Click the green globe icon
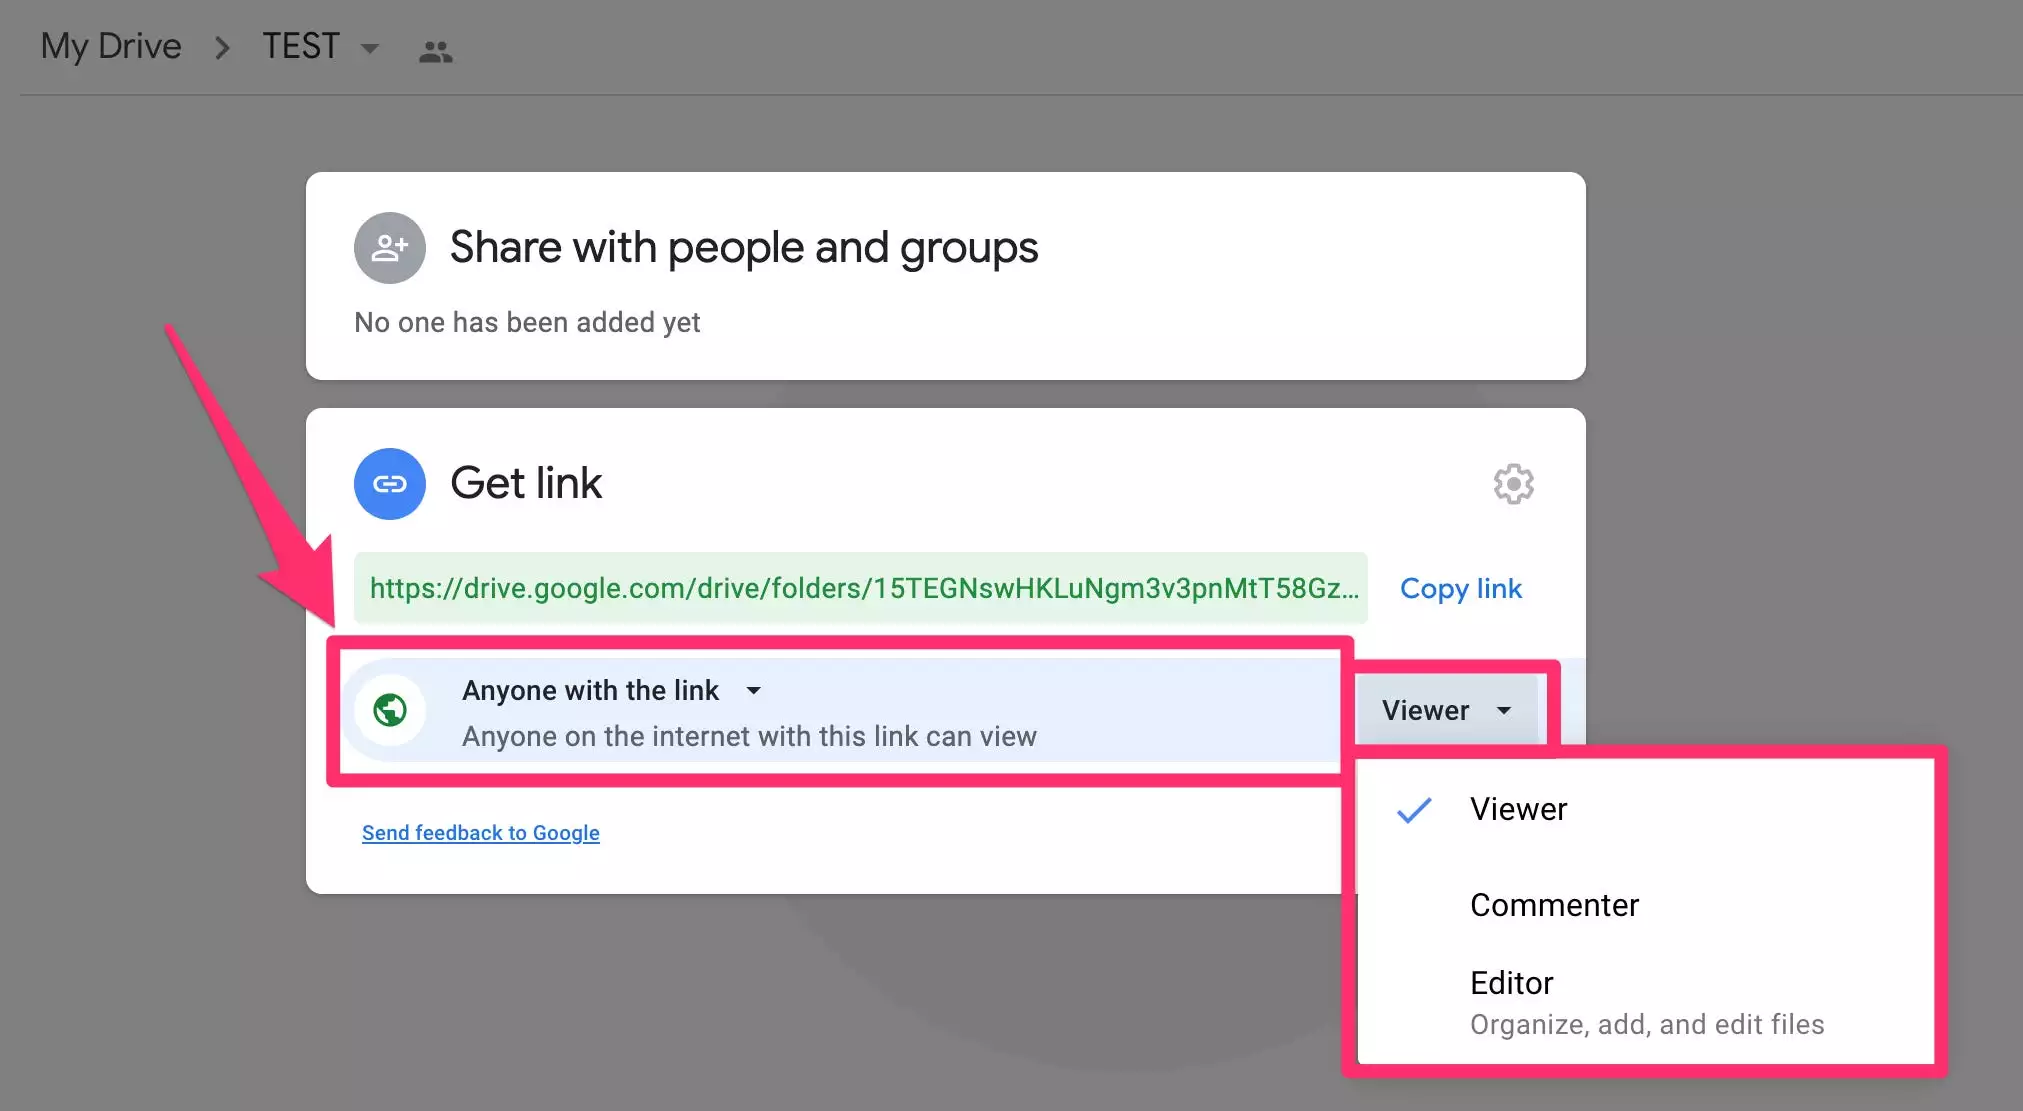2023x1111 pixels. 390,710
